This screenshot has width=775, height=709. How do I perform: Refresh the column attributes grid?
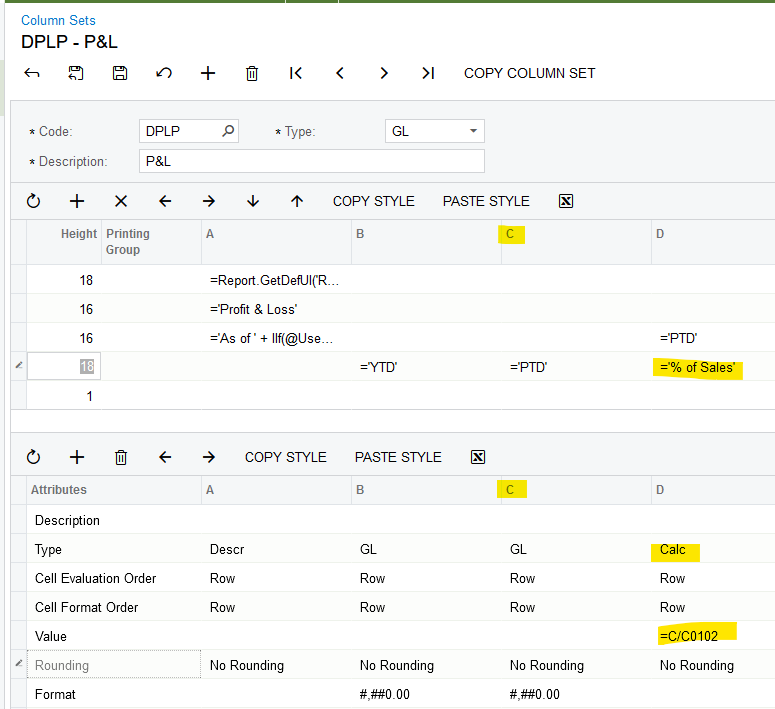pos(33,457)
